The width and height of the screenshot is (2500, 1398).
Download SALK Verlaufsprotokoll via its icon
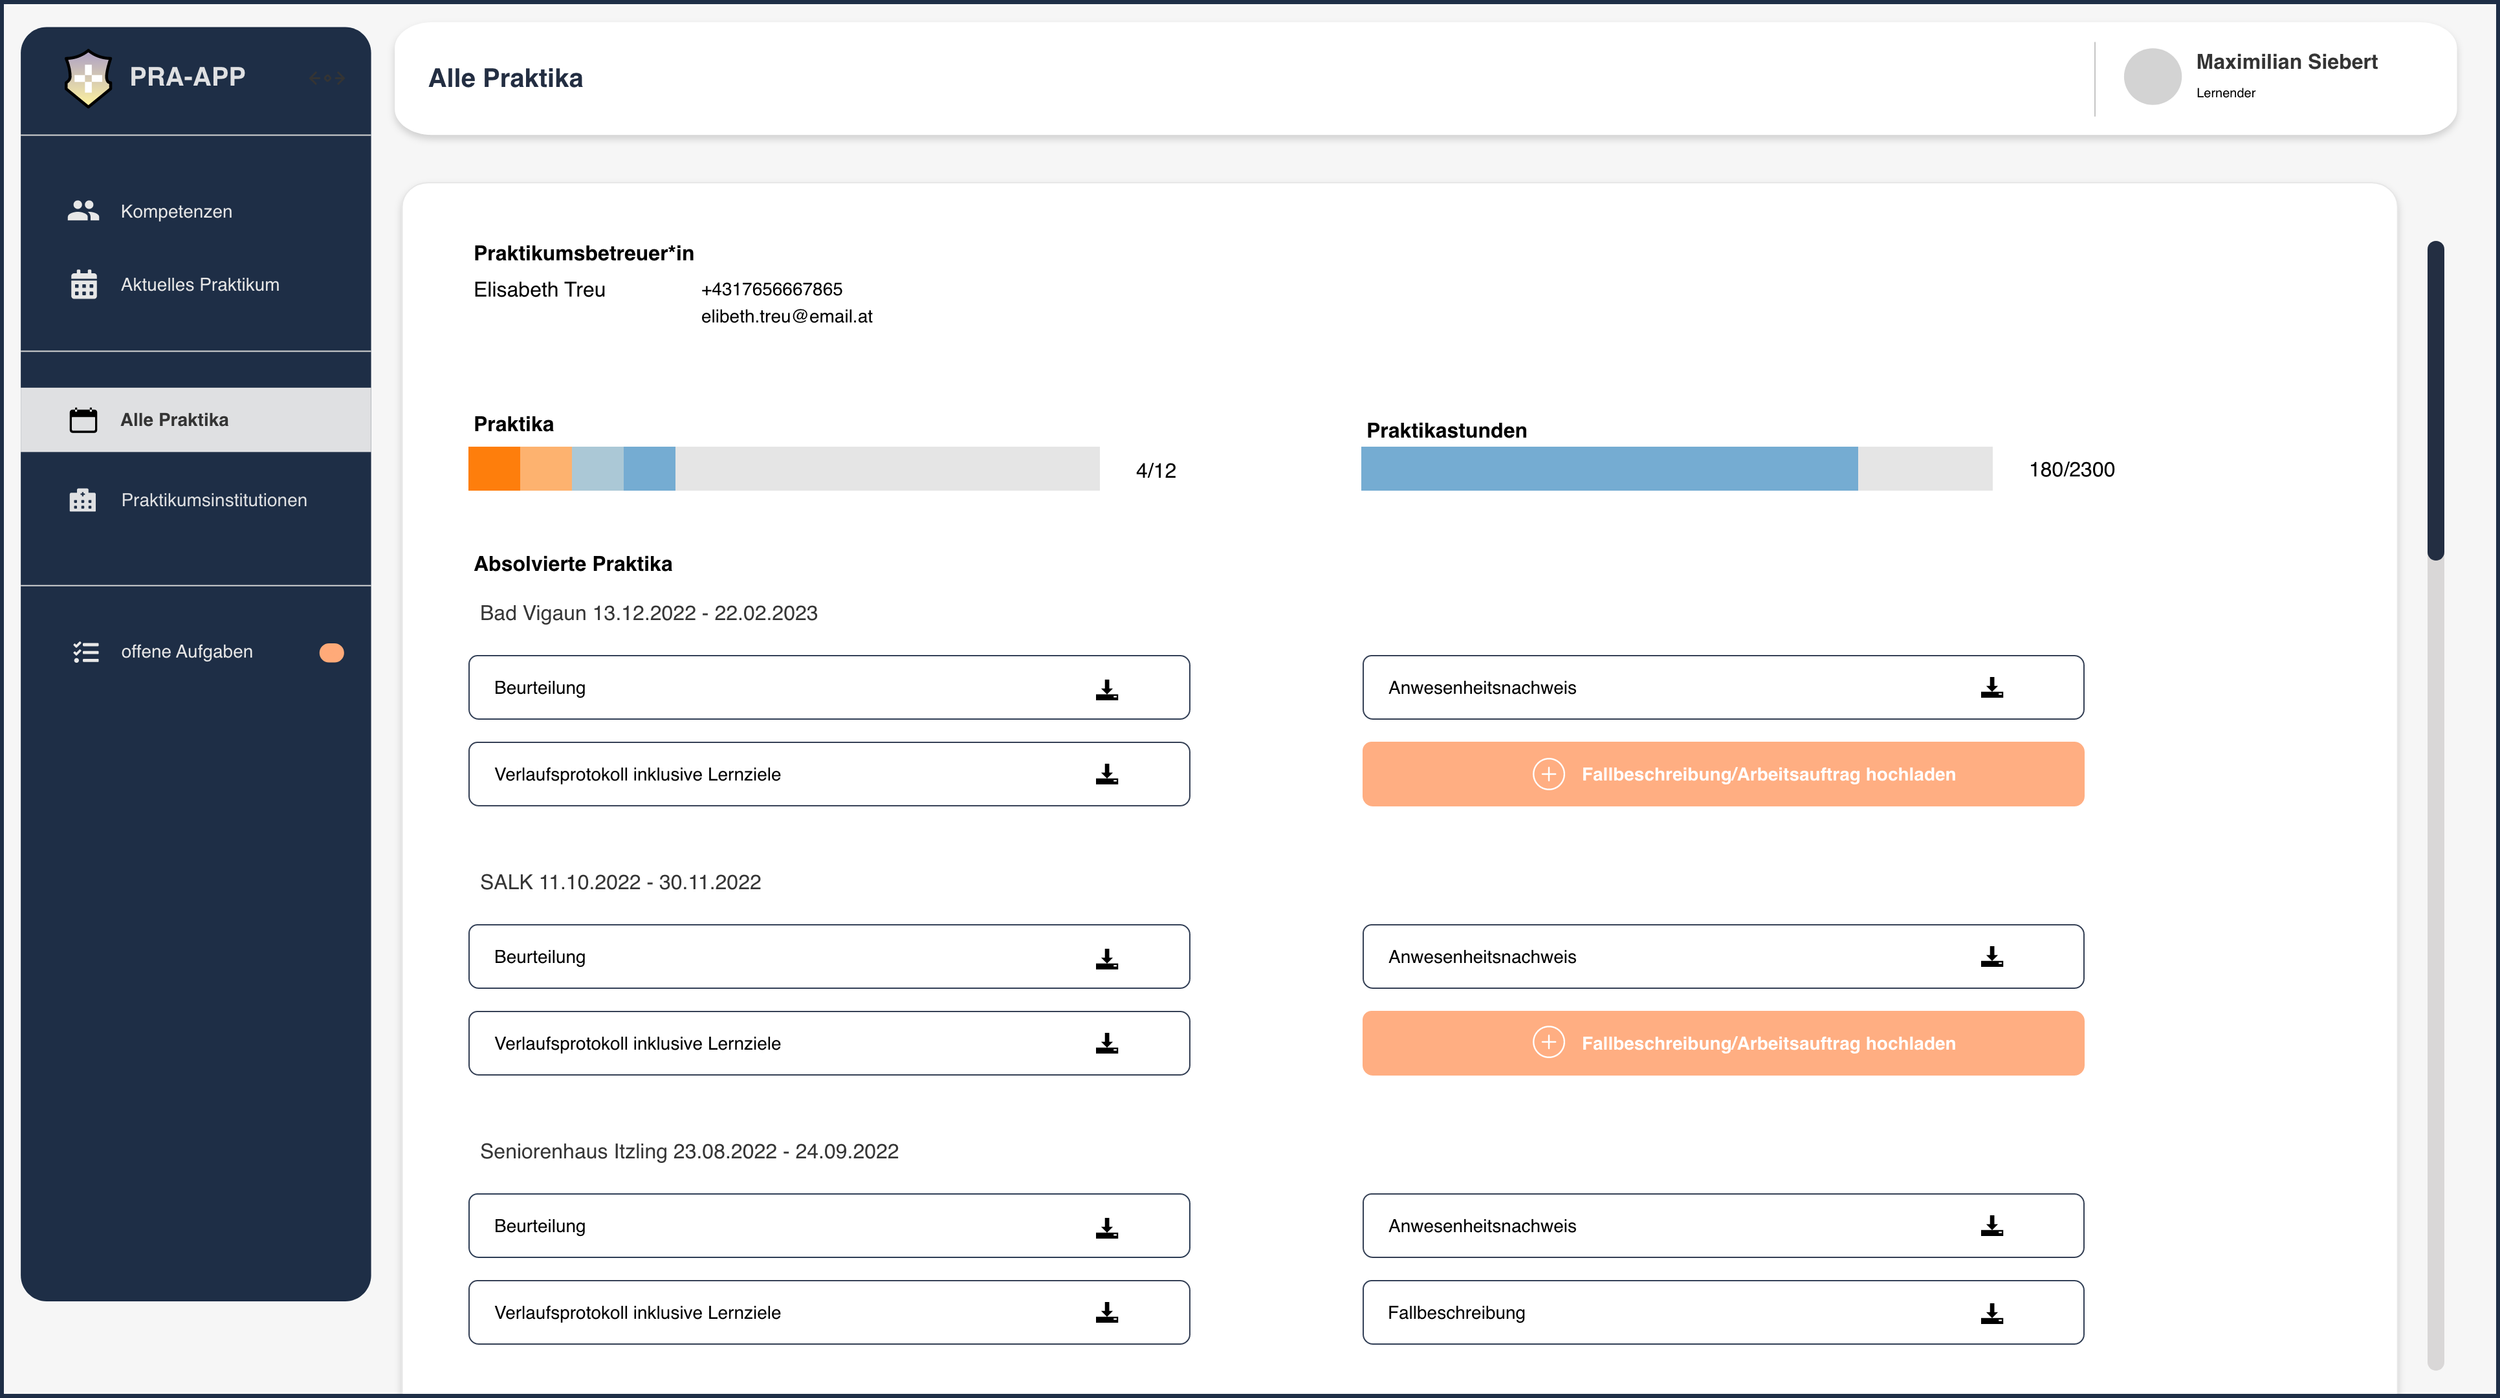(x=1107, y=1043)
